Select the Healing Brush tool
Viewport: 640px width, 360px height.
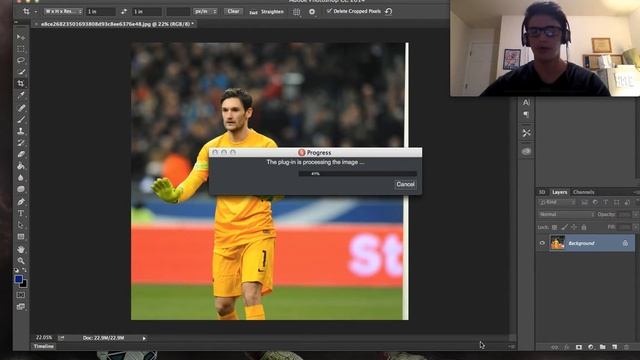21,108
